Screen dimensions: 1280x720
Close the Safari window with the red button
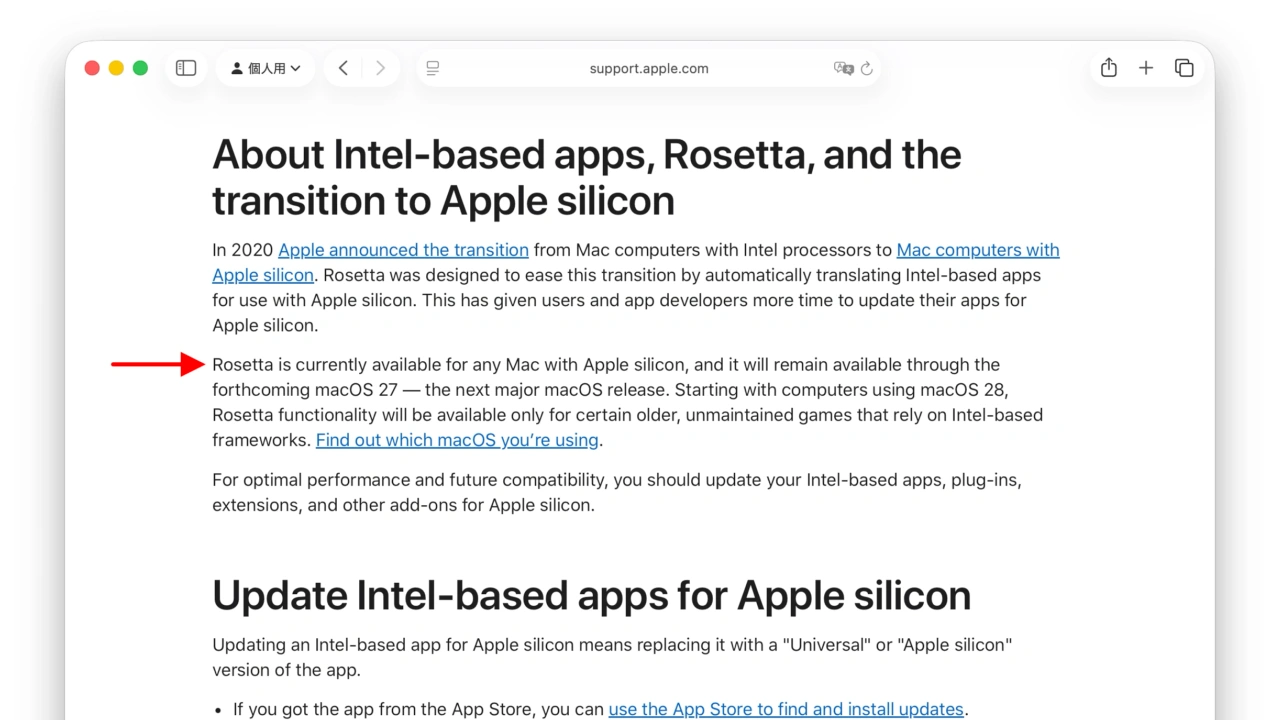pyautogui.click(x=91, y=68)
